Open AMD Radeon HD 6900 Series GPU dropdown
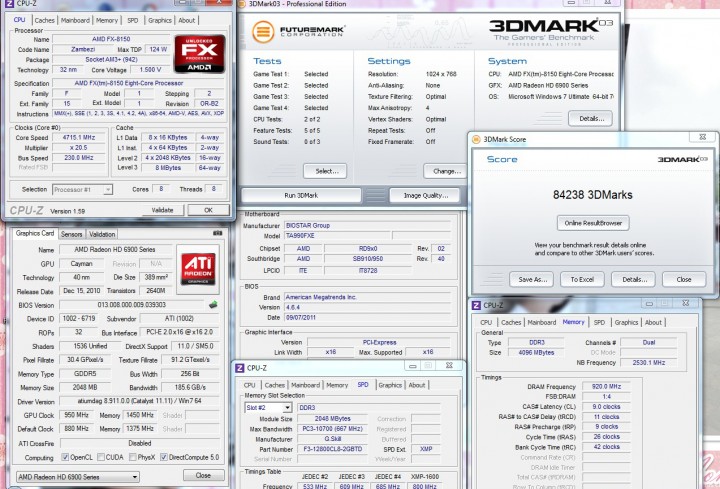This screenshot has width=720, height=489. coord(78,477)
